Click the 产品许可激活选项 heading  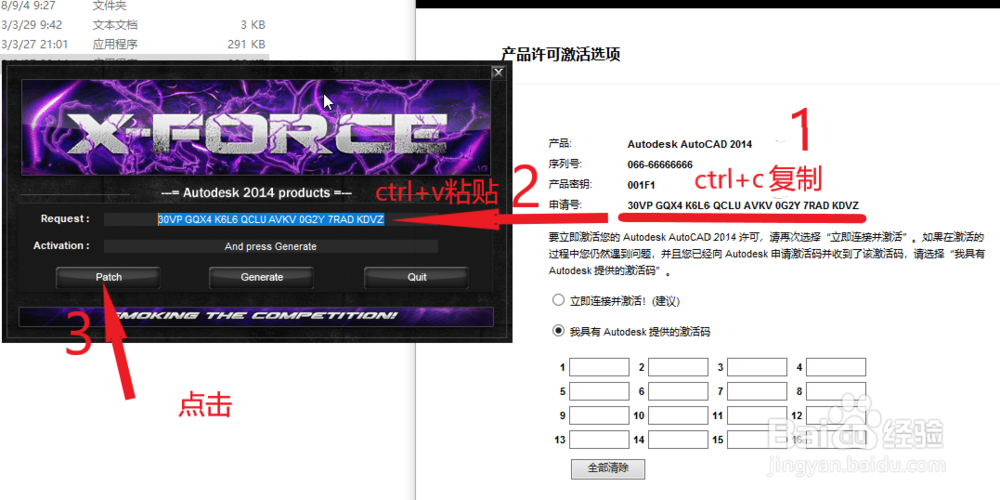561,54
